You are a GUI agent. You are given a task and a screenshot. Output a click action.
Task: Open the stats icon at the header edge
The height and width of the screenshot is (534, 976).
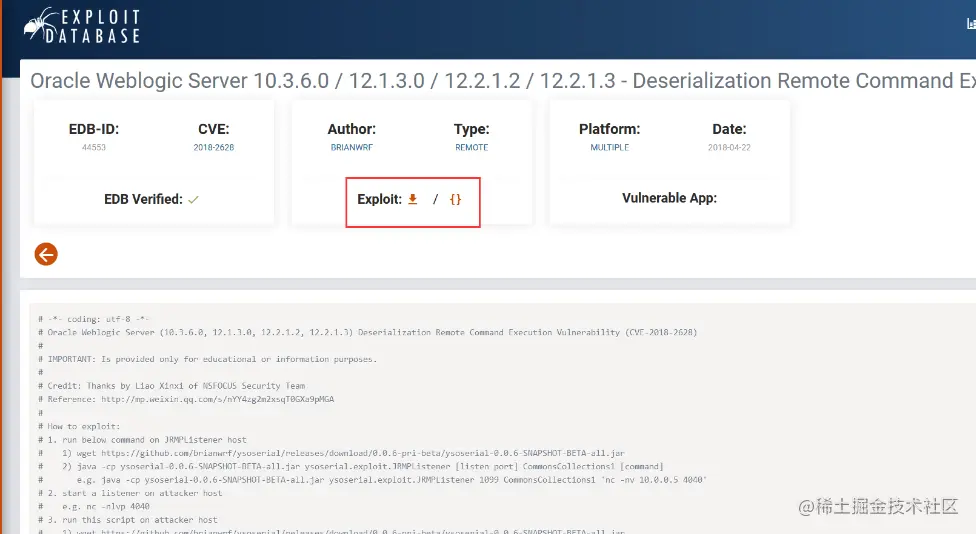pyautogui.click(x=971, y=24)
